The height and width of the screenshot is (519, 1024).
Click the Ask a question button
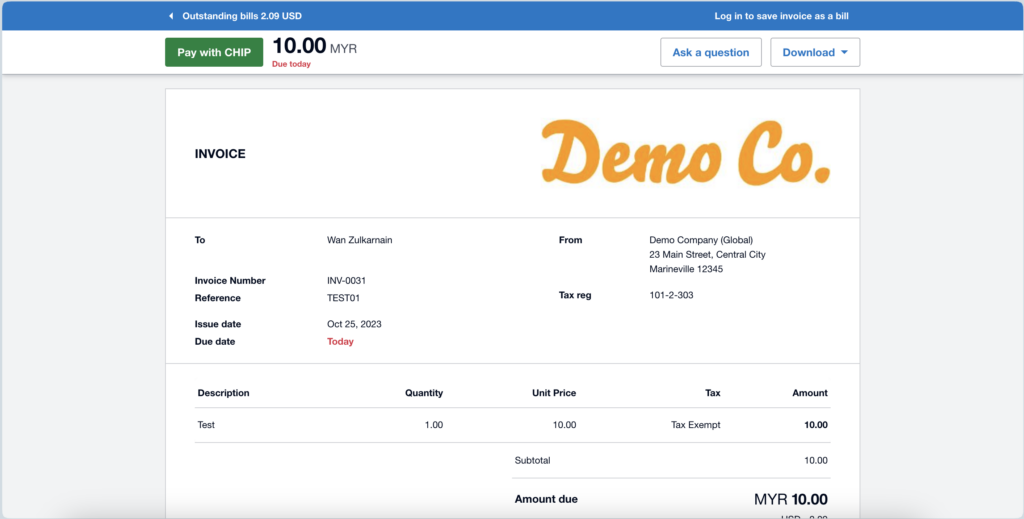click(711, 52)
